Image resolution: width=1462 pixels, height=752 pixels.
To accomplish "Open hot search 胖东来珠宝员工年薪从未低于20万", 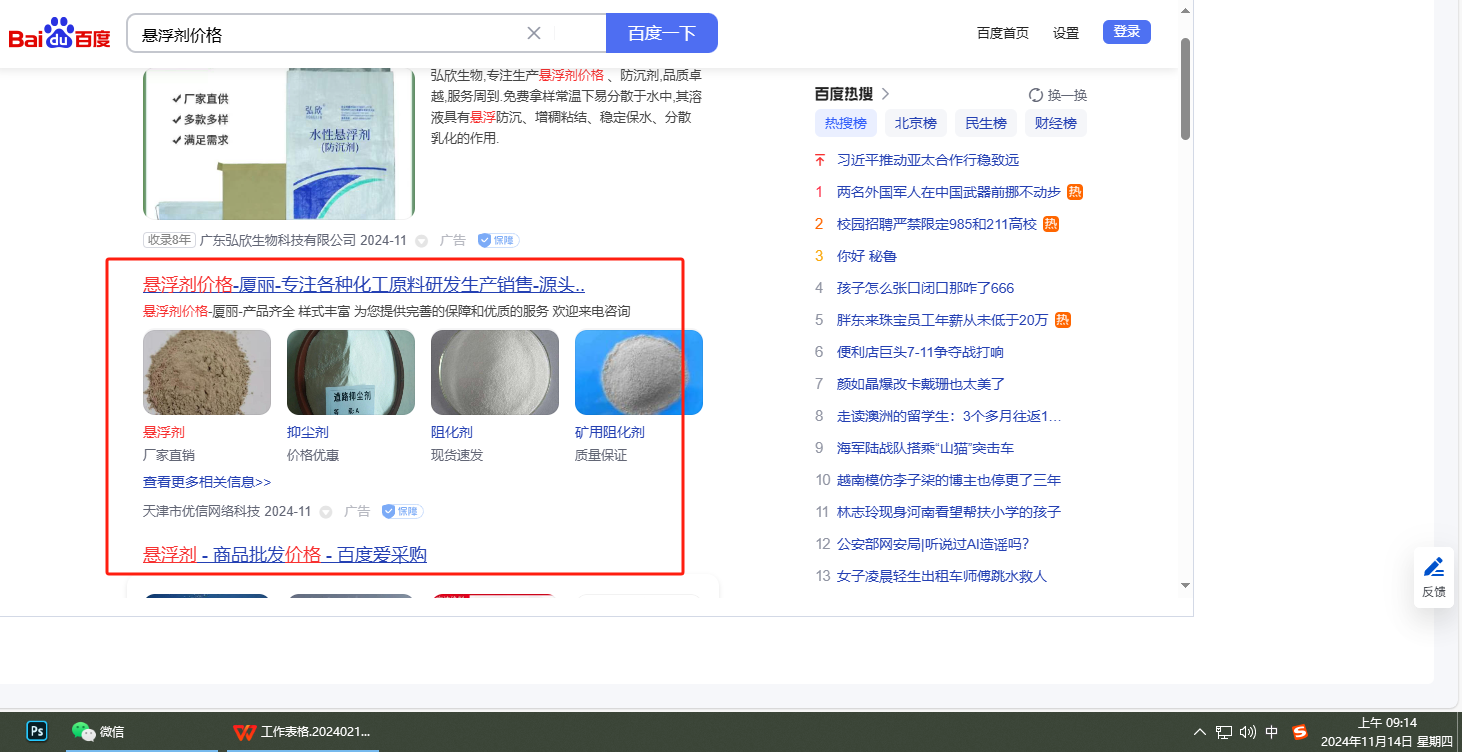I will tap(943, 320).
